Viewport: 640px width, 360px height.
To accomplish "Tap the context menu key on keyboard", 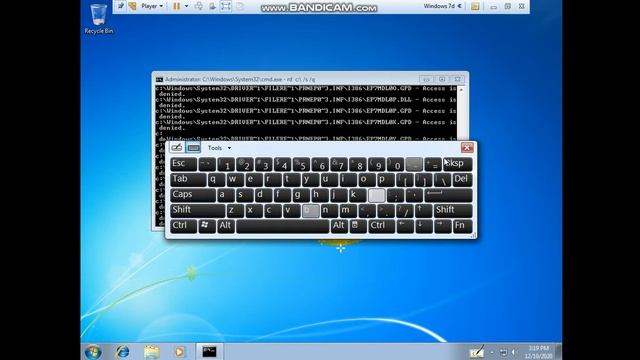I will point(358,226).
